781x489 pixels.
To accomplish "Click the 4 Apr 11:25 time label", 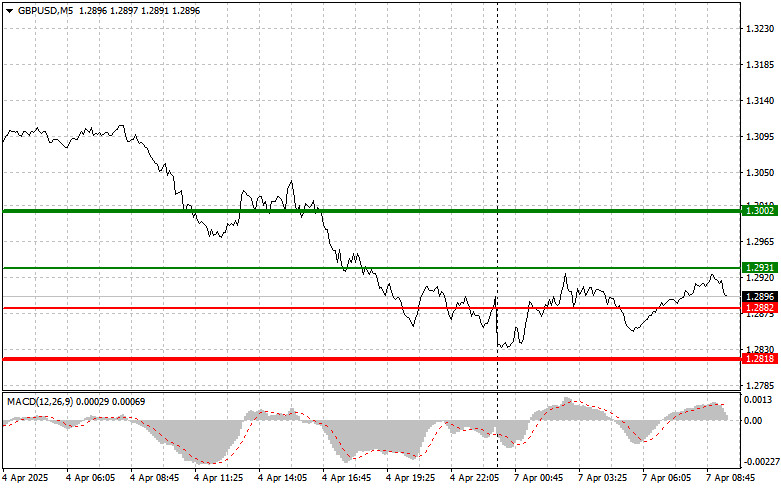I will tap(219, 478).
